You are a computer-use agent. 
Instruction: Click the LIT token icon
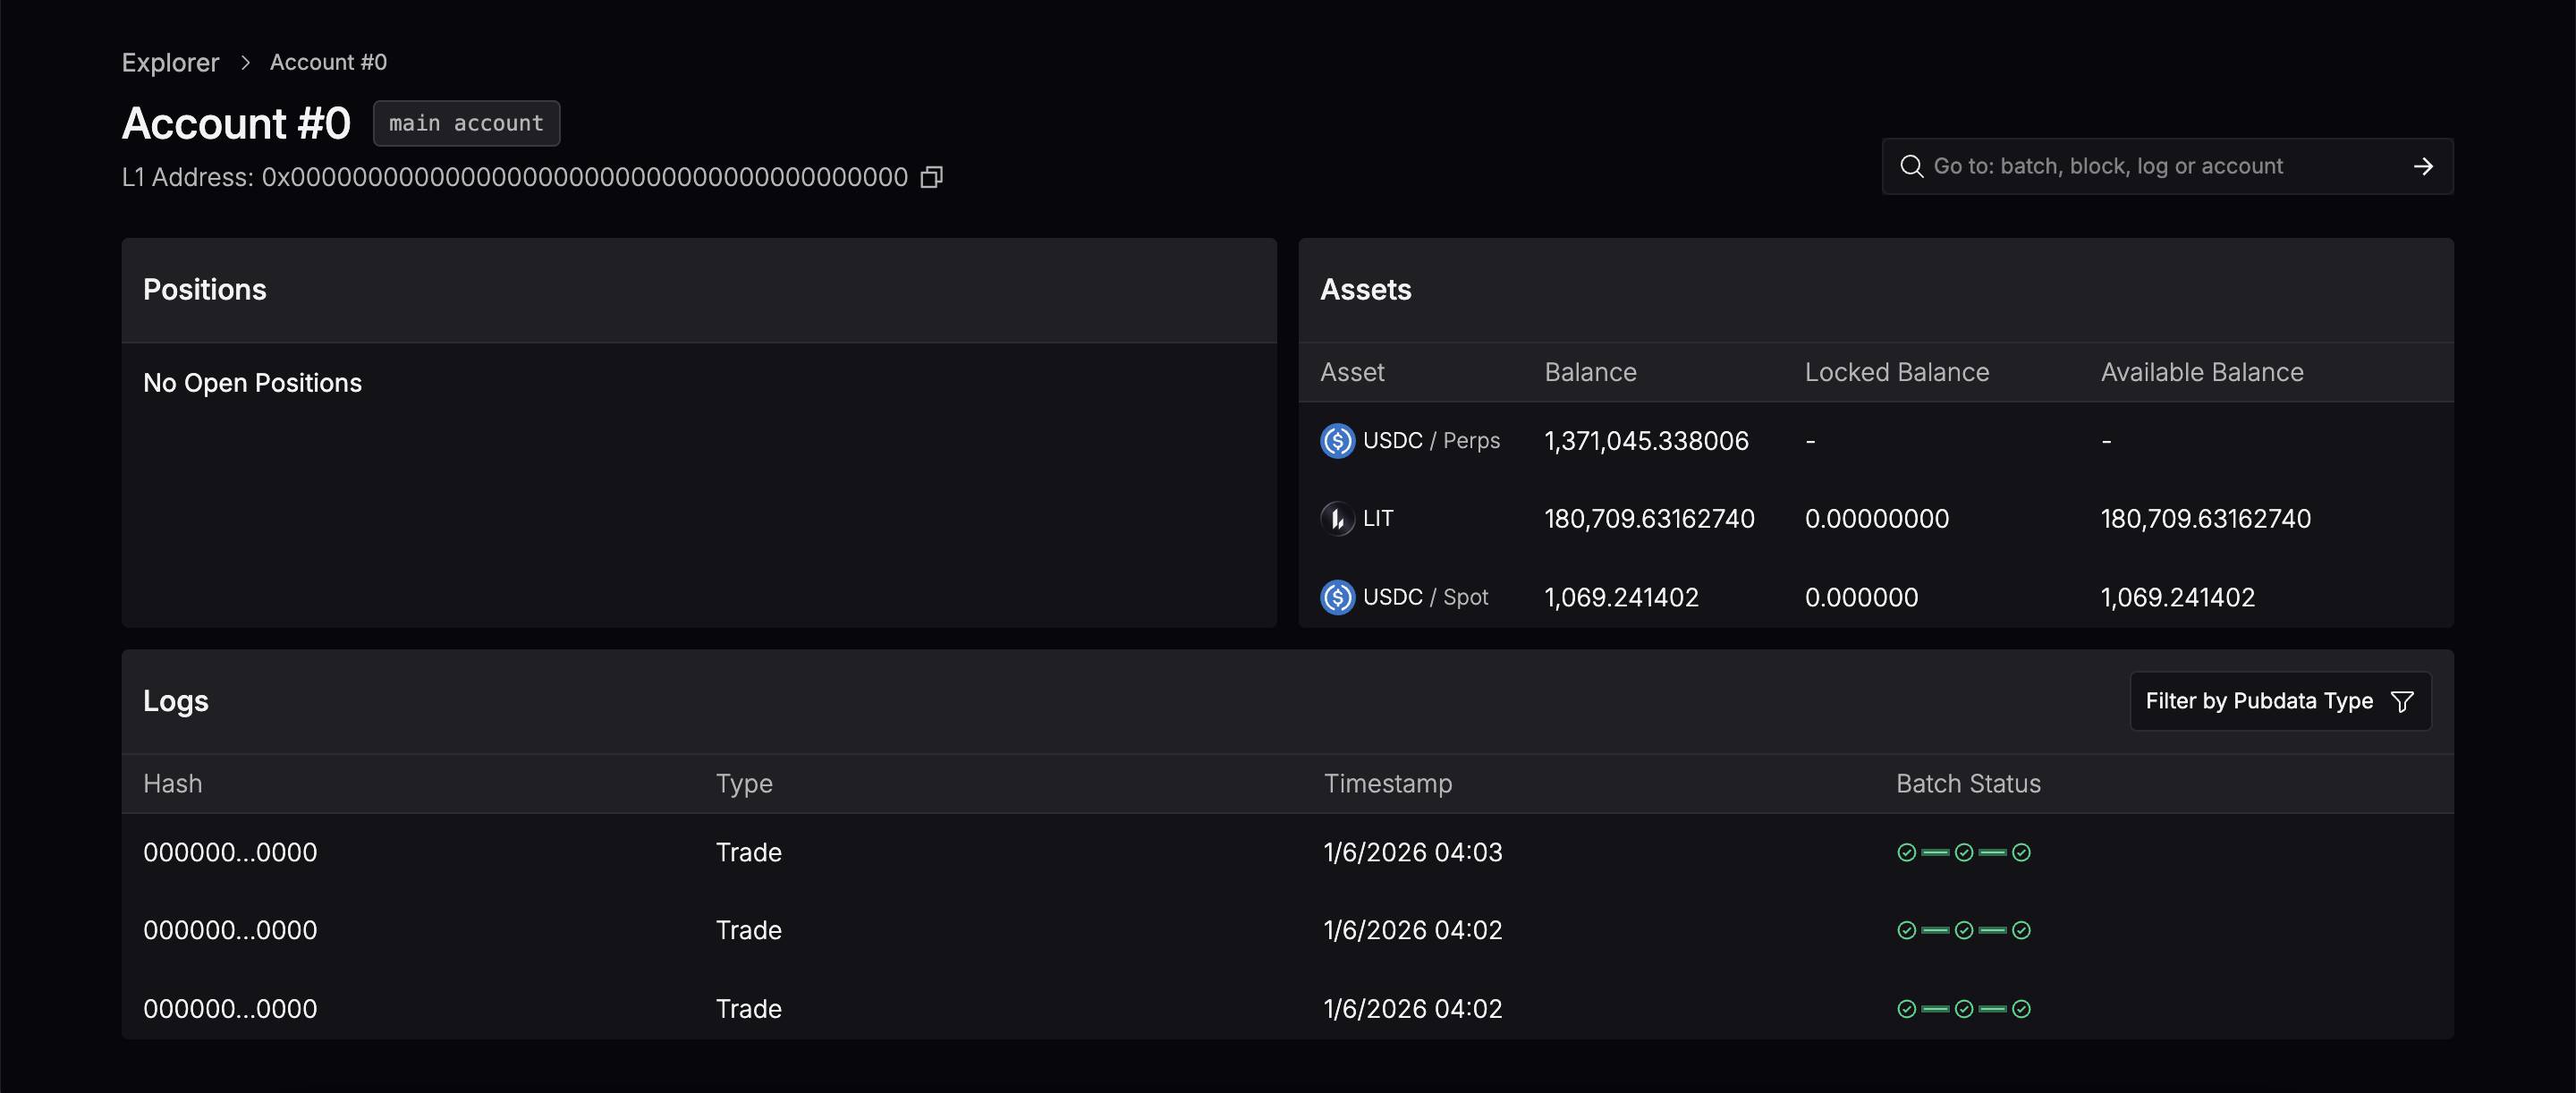[x=1337, y=519]
